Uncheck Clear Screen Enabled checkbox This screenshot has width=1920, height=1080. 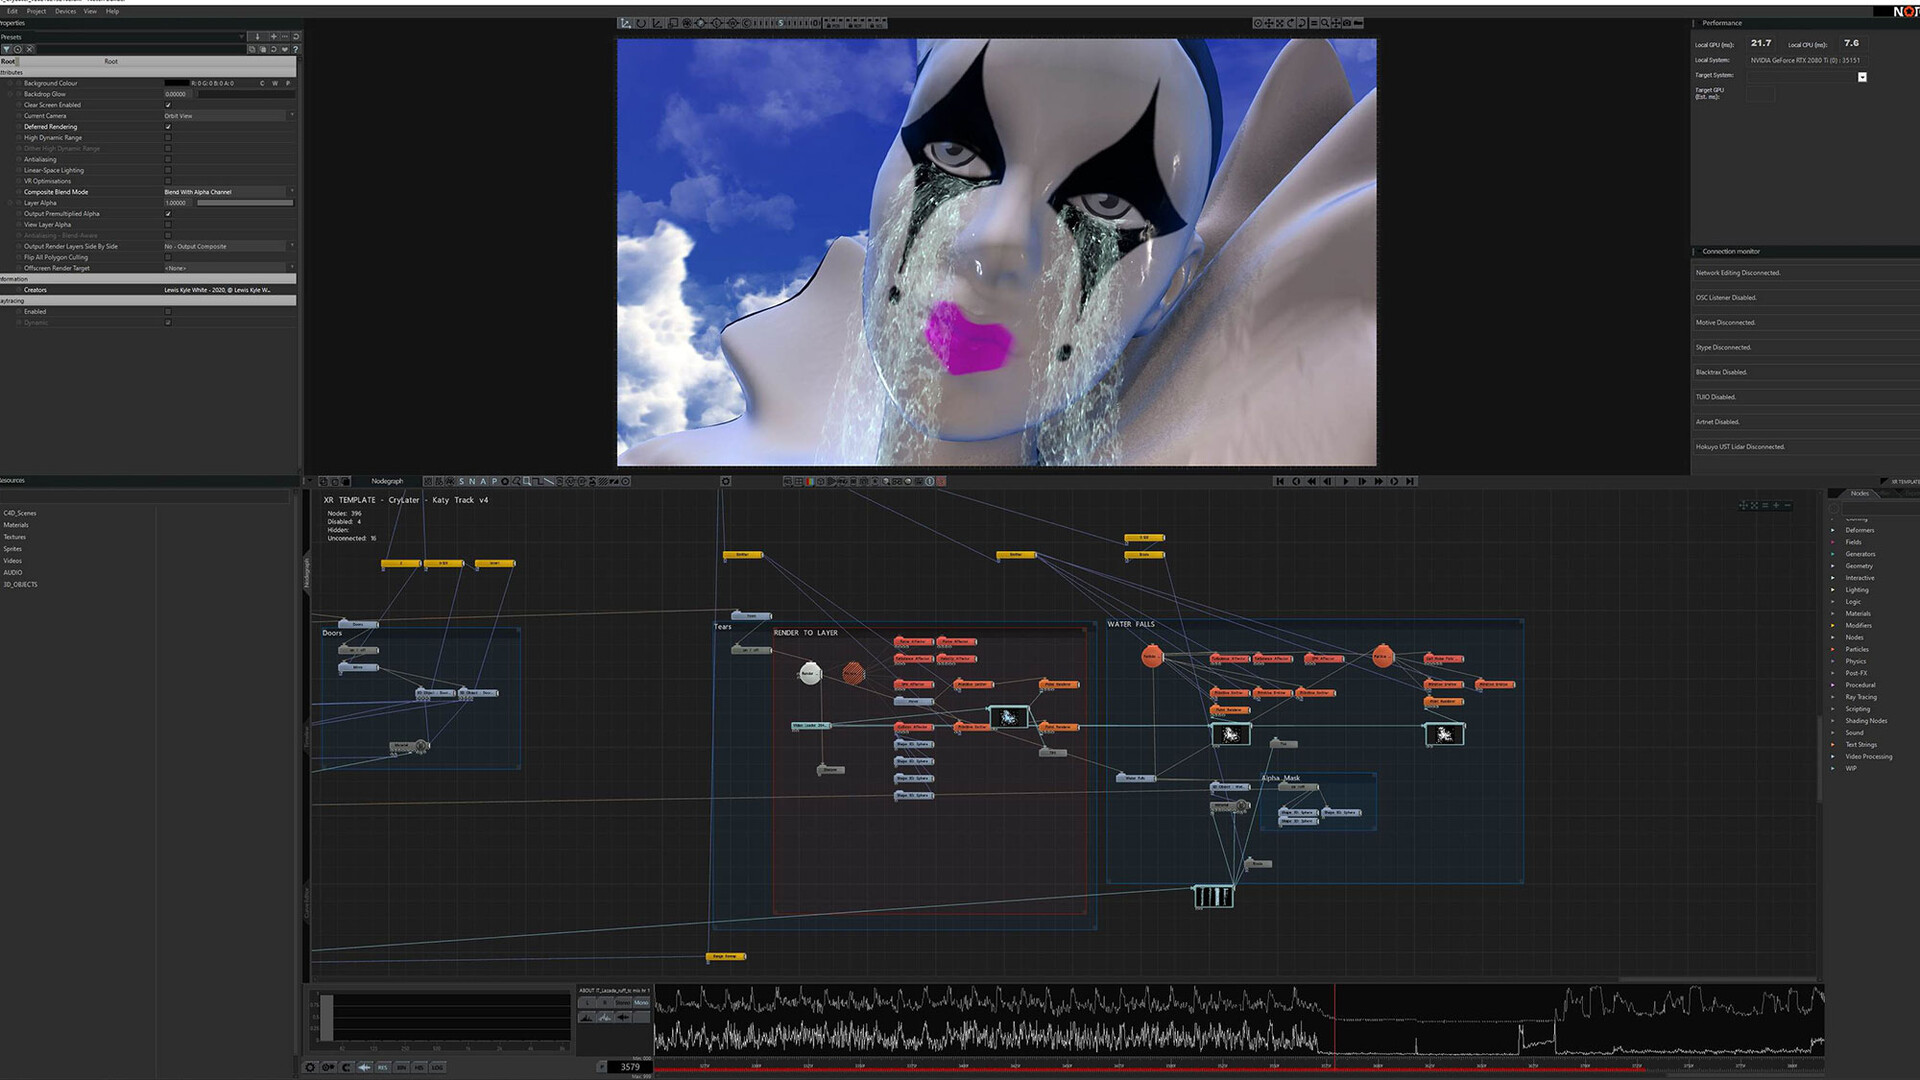[168, 105]
